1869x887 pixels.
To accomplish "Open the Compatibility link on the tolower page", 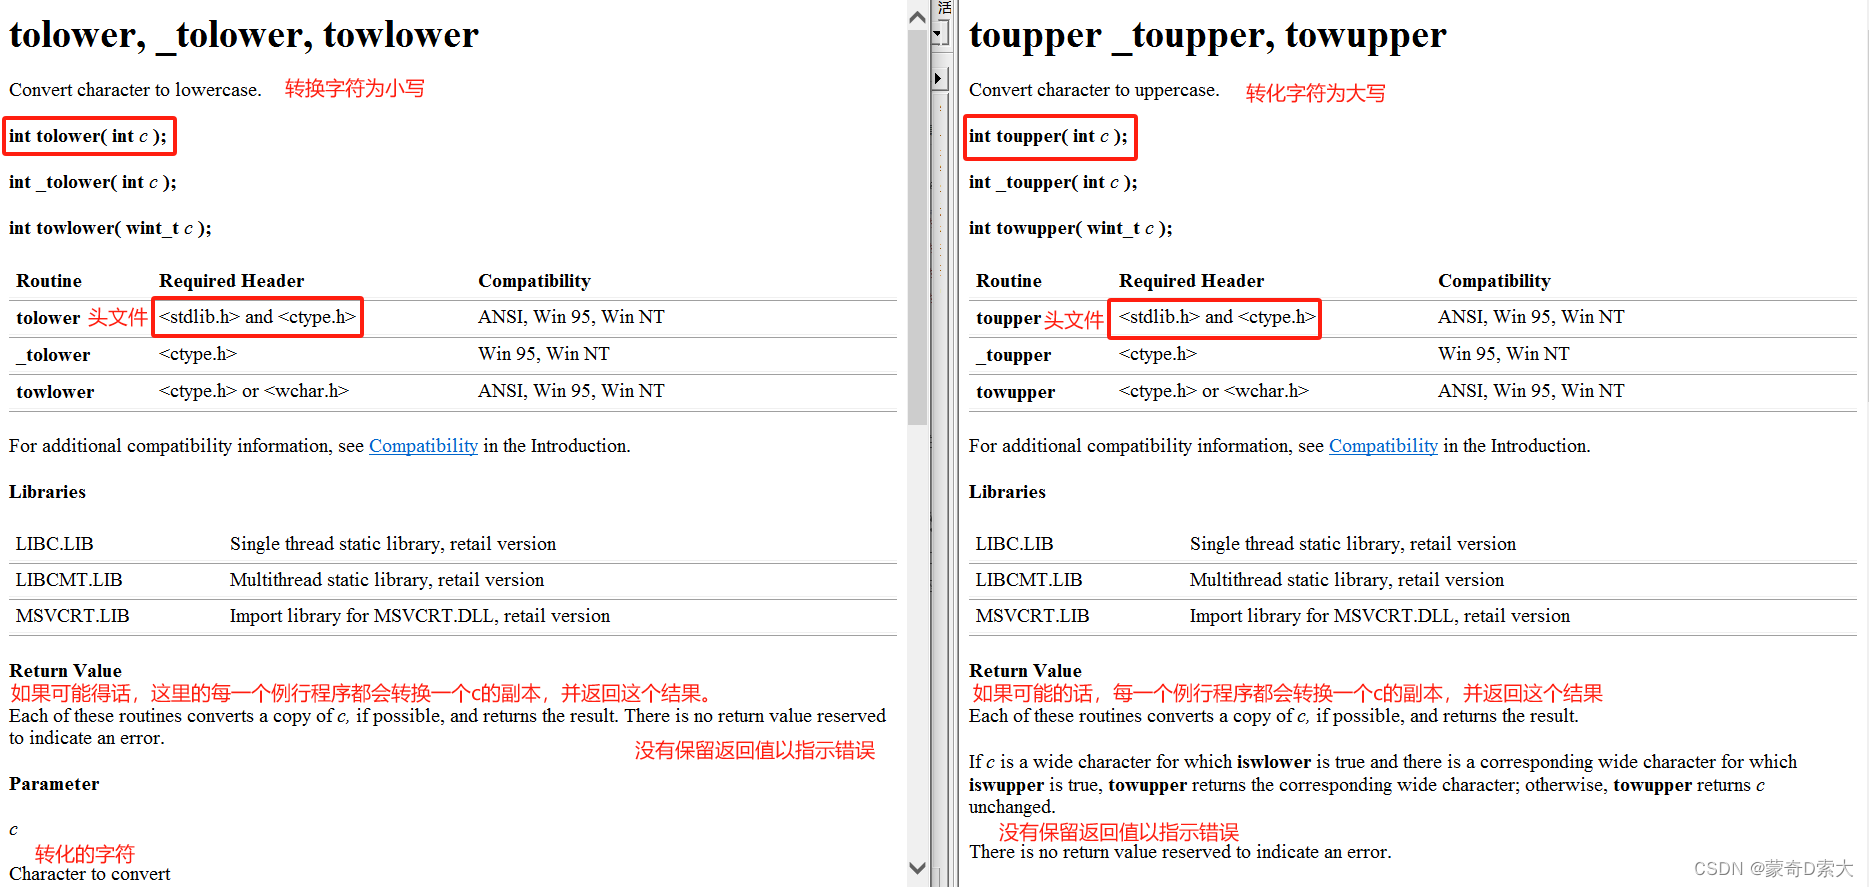I will pyautogui.click(x=423, y=446).
